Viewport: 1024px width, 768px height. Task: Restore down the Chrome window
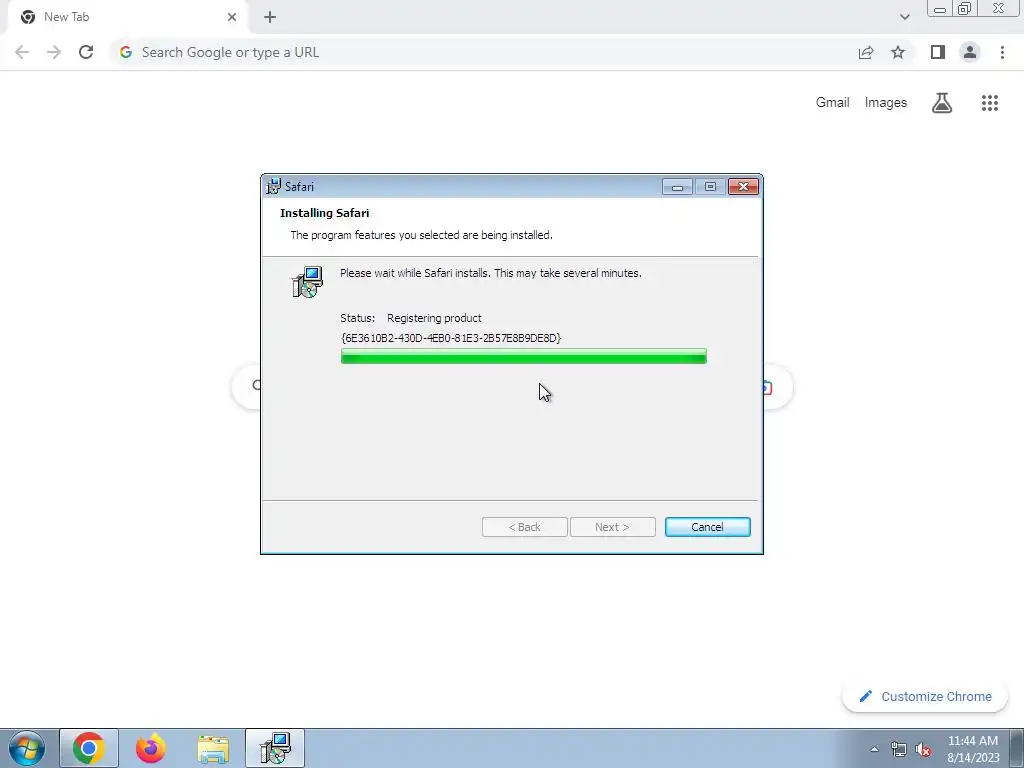coord(965,8)
